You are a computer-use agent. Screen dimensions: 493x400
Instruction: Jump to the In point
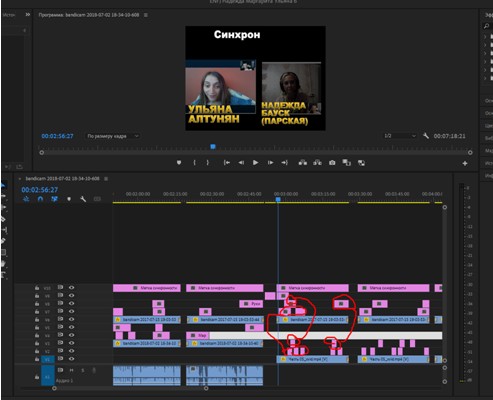tap(227, 163)
